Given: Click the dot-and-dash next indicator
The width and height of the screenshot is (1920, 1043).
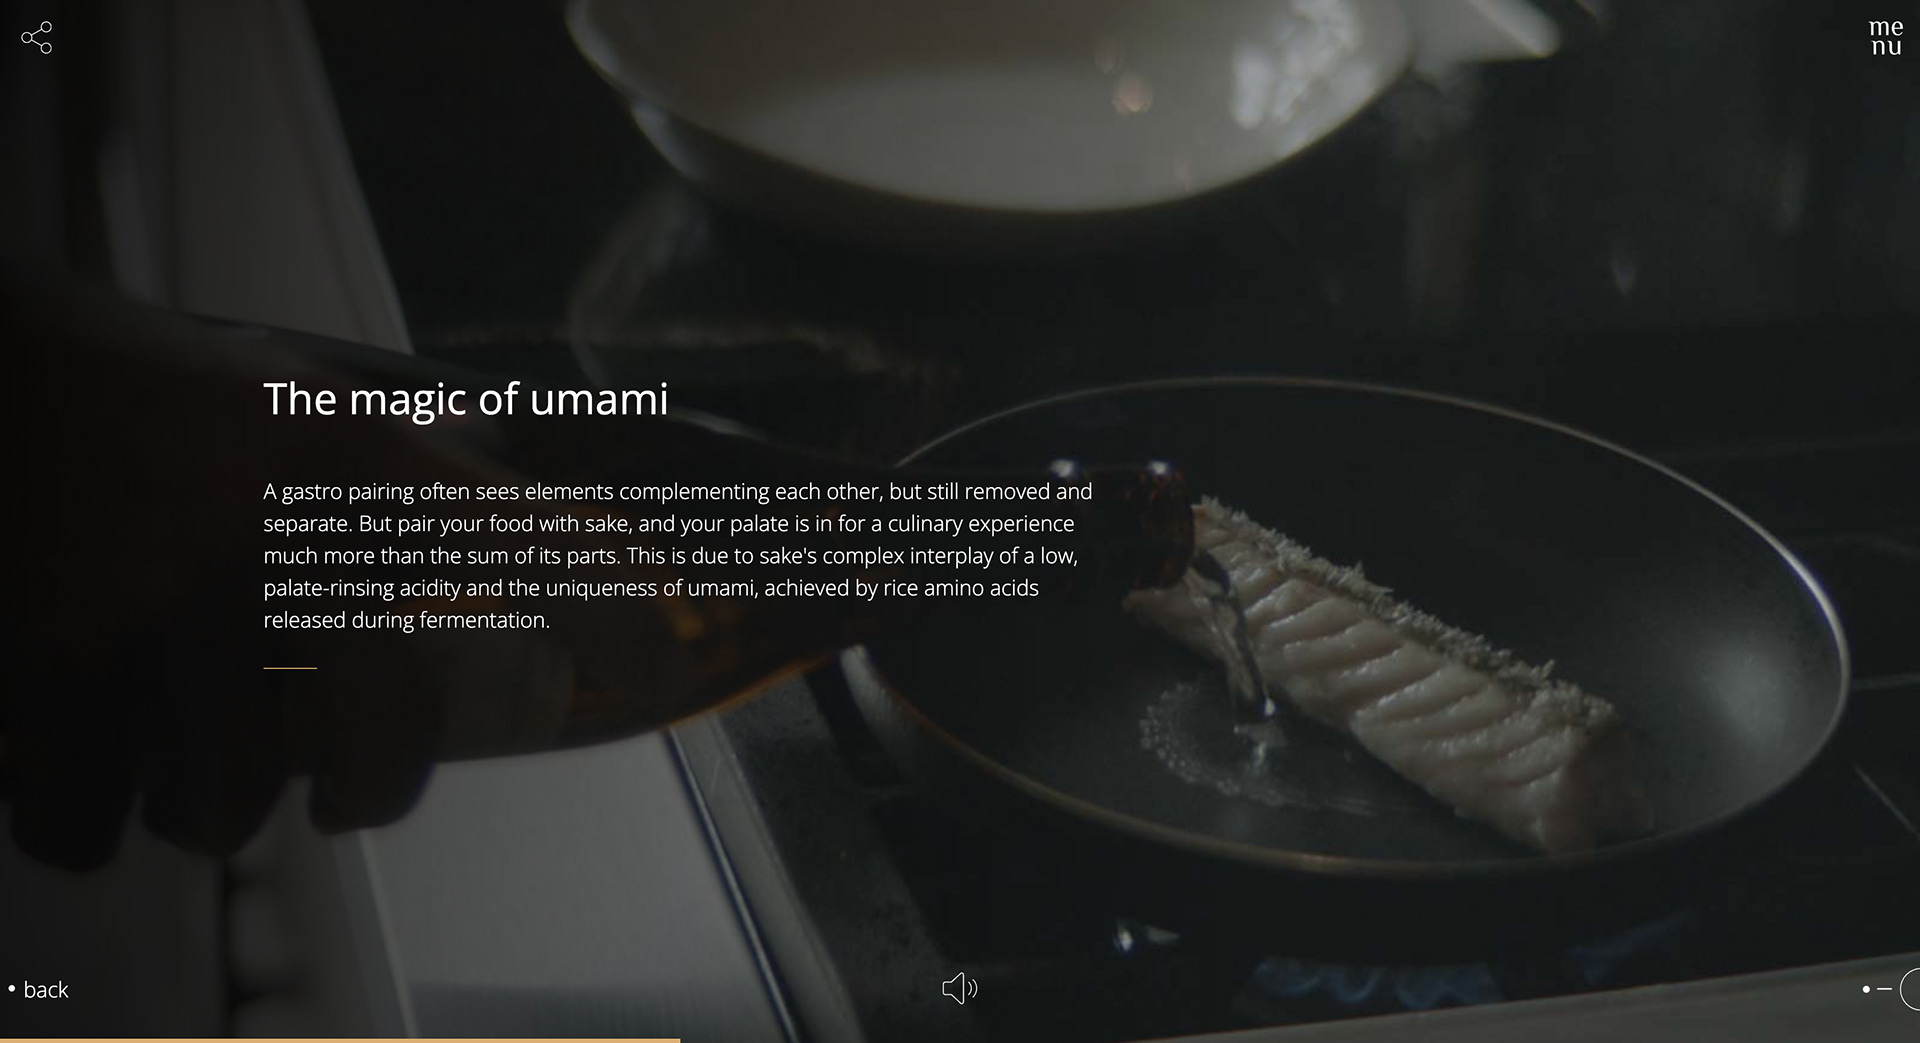Looking at the screenshot, I should [x=1877, y=989].
